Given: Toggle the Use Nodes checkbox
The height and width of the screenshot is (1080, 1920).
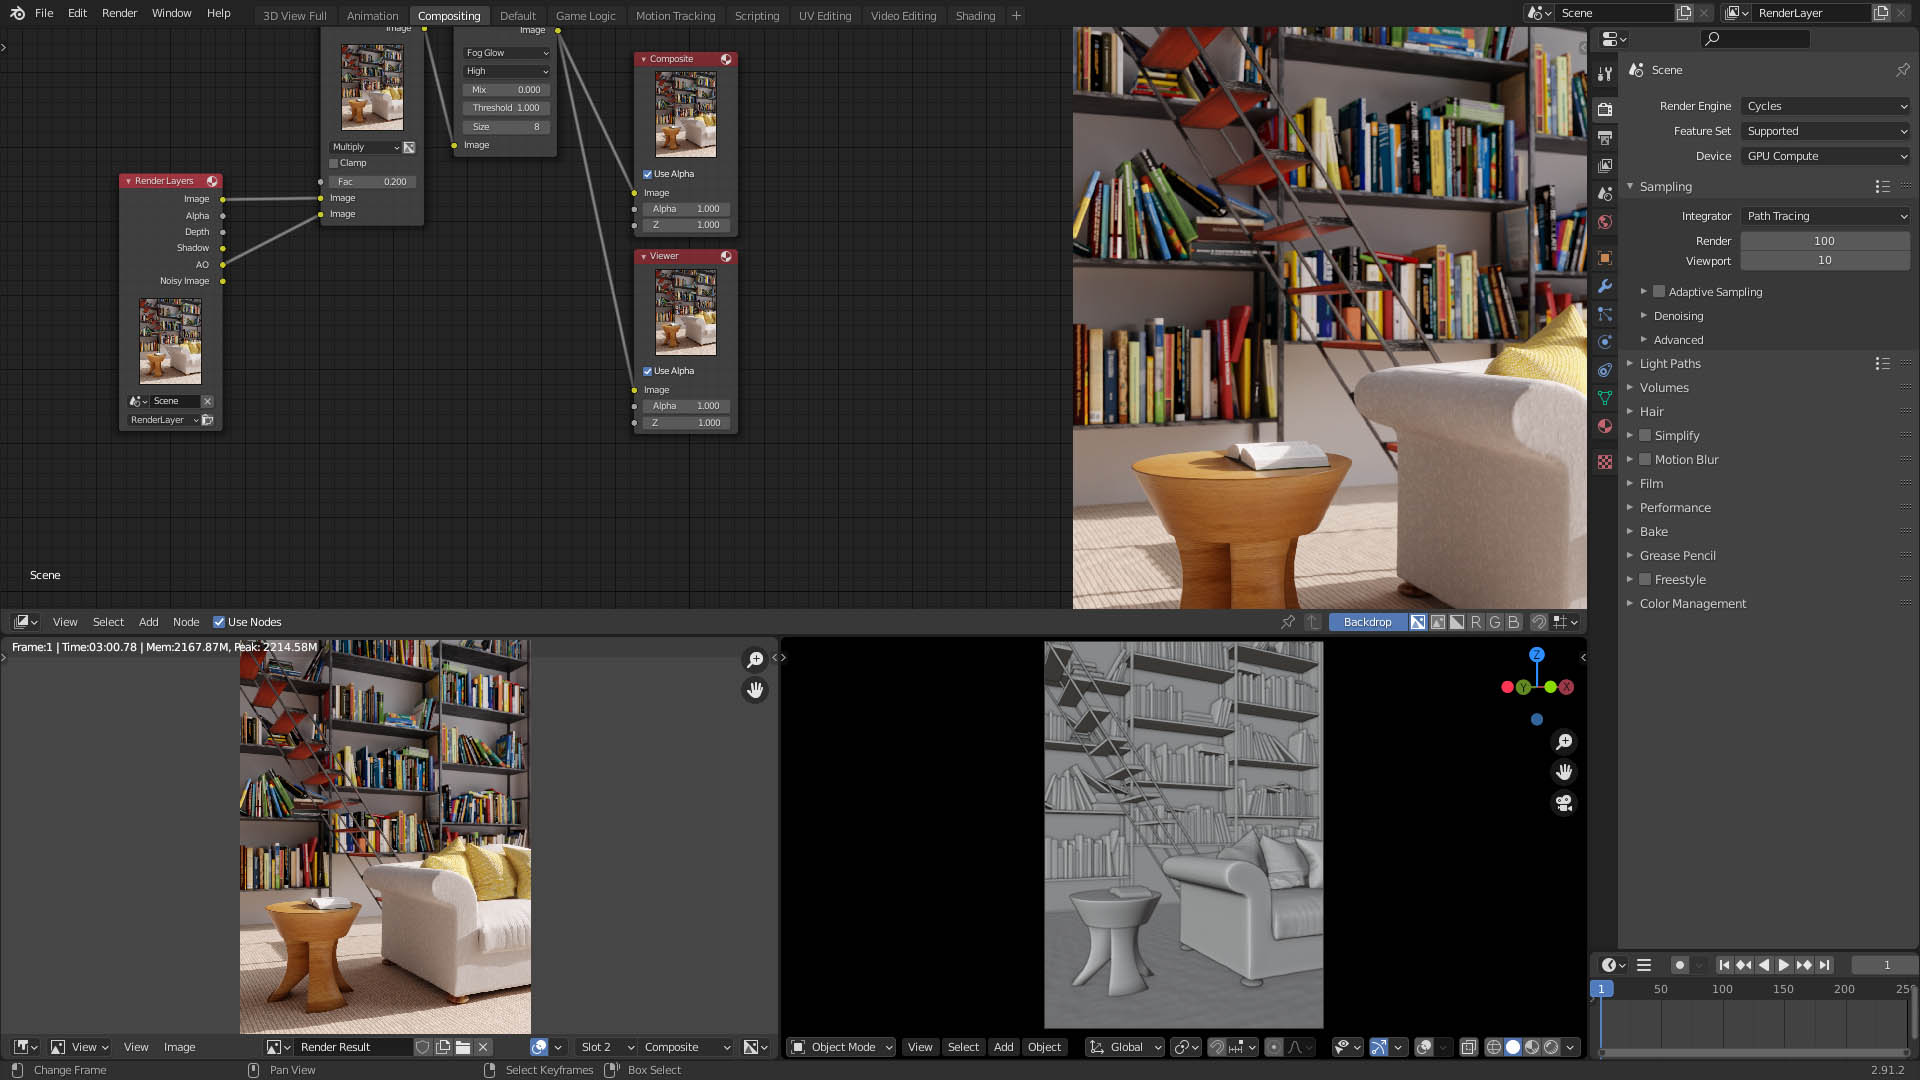Looking at the screenshot, I should pos(219,622).
